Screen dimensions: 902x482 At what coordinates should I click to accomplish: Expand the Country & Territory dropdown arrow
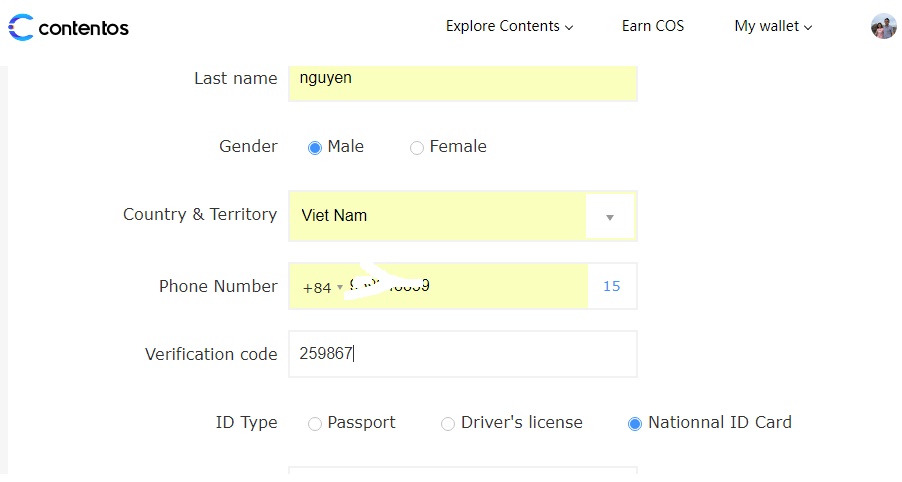tap(610, 217)
